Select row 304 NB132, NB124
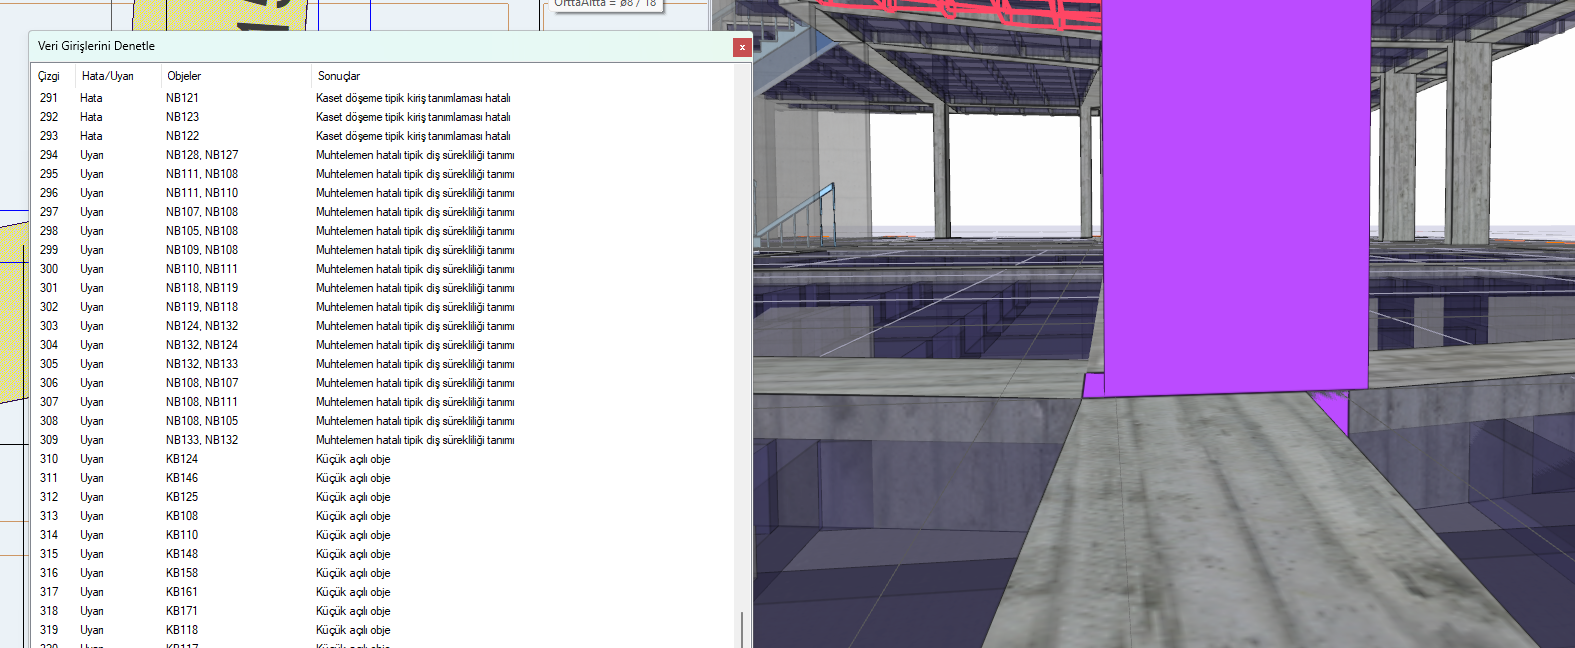 point(383,345)
